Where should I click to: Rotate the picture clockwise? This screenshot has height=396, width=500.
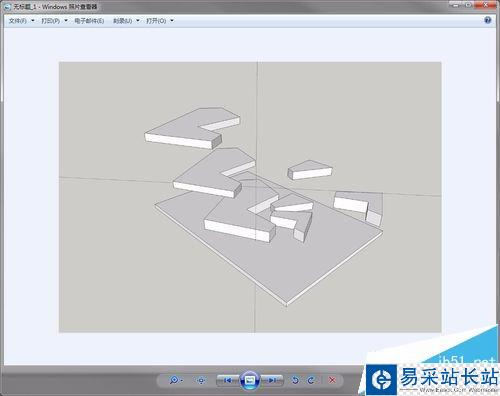click(311, 380)
